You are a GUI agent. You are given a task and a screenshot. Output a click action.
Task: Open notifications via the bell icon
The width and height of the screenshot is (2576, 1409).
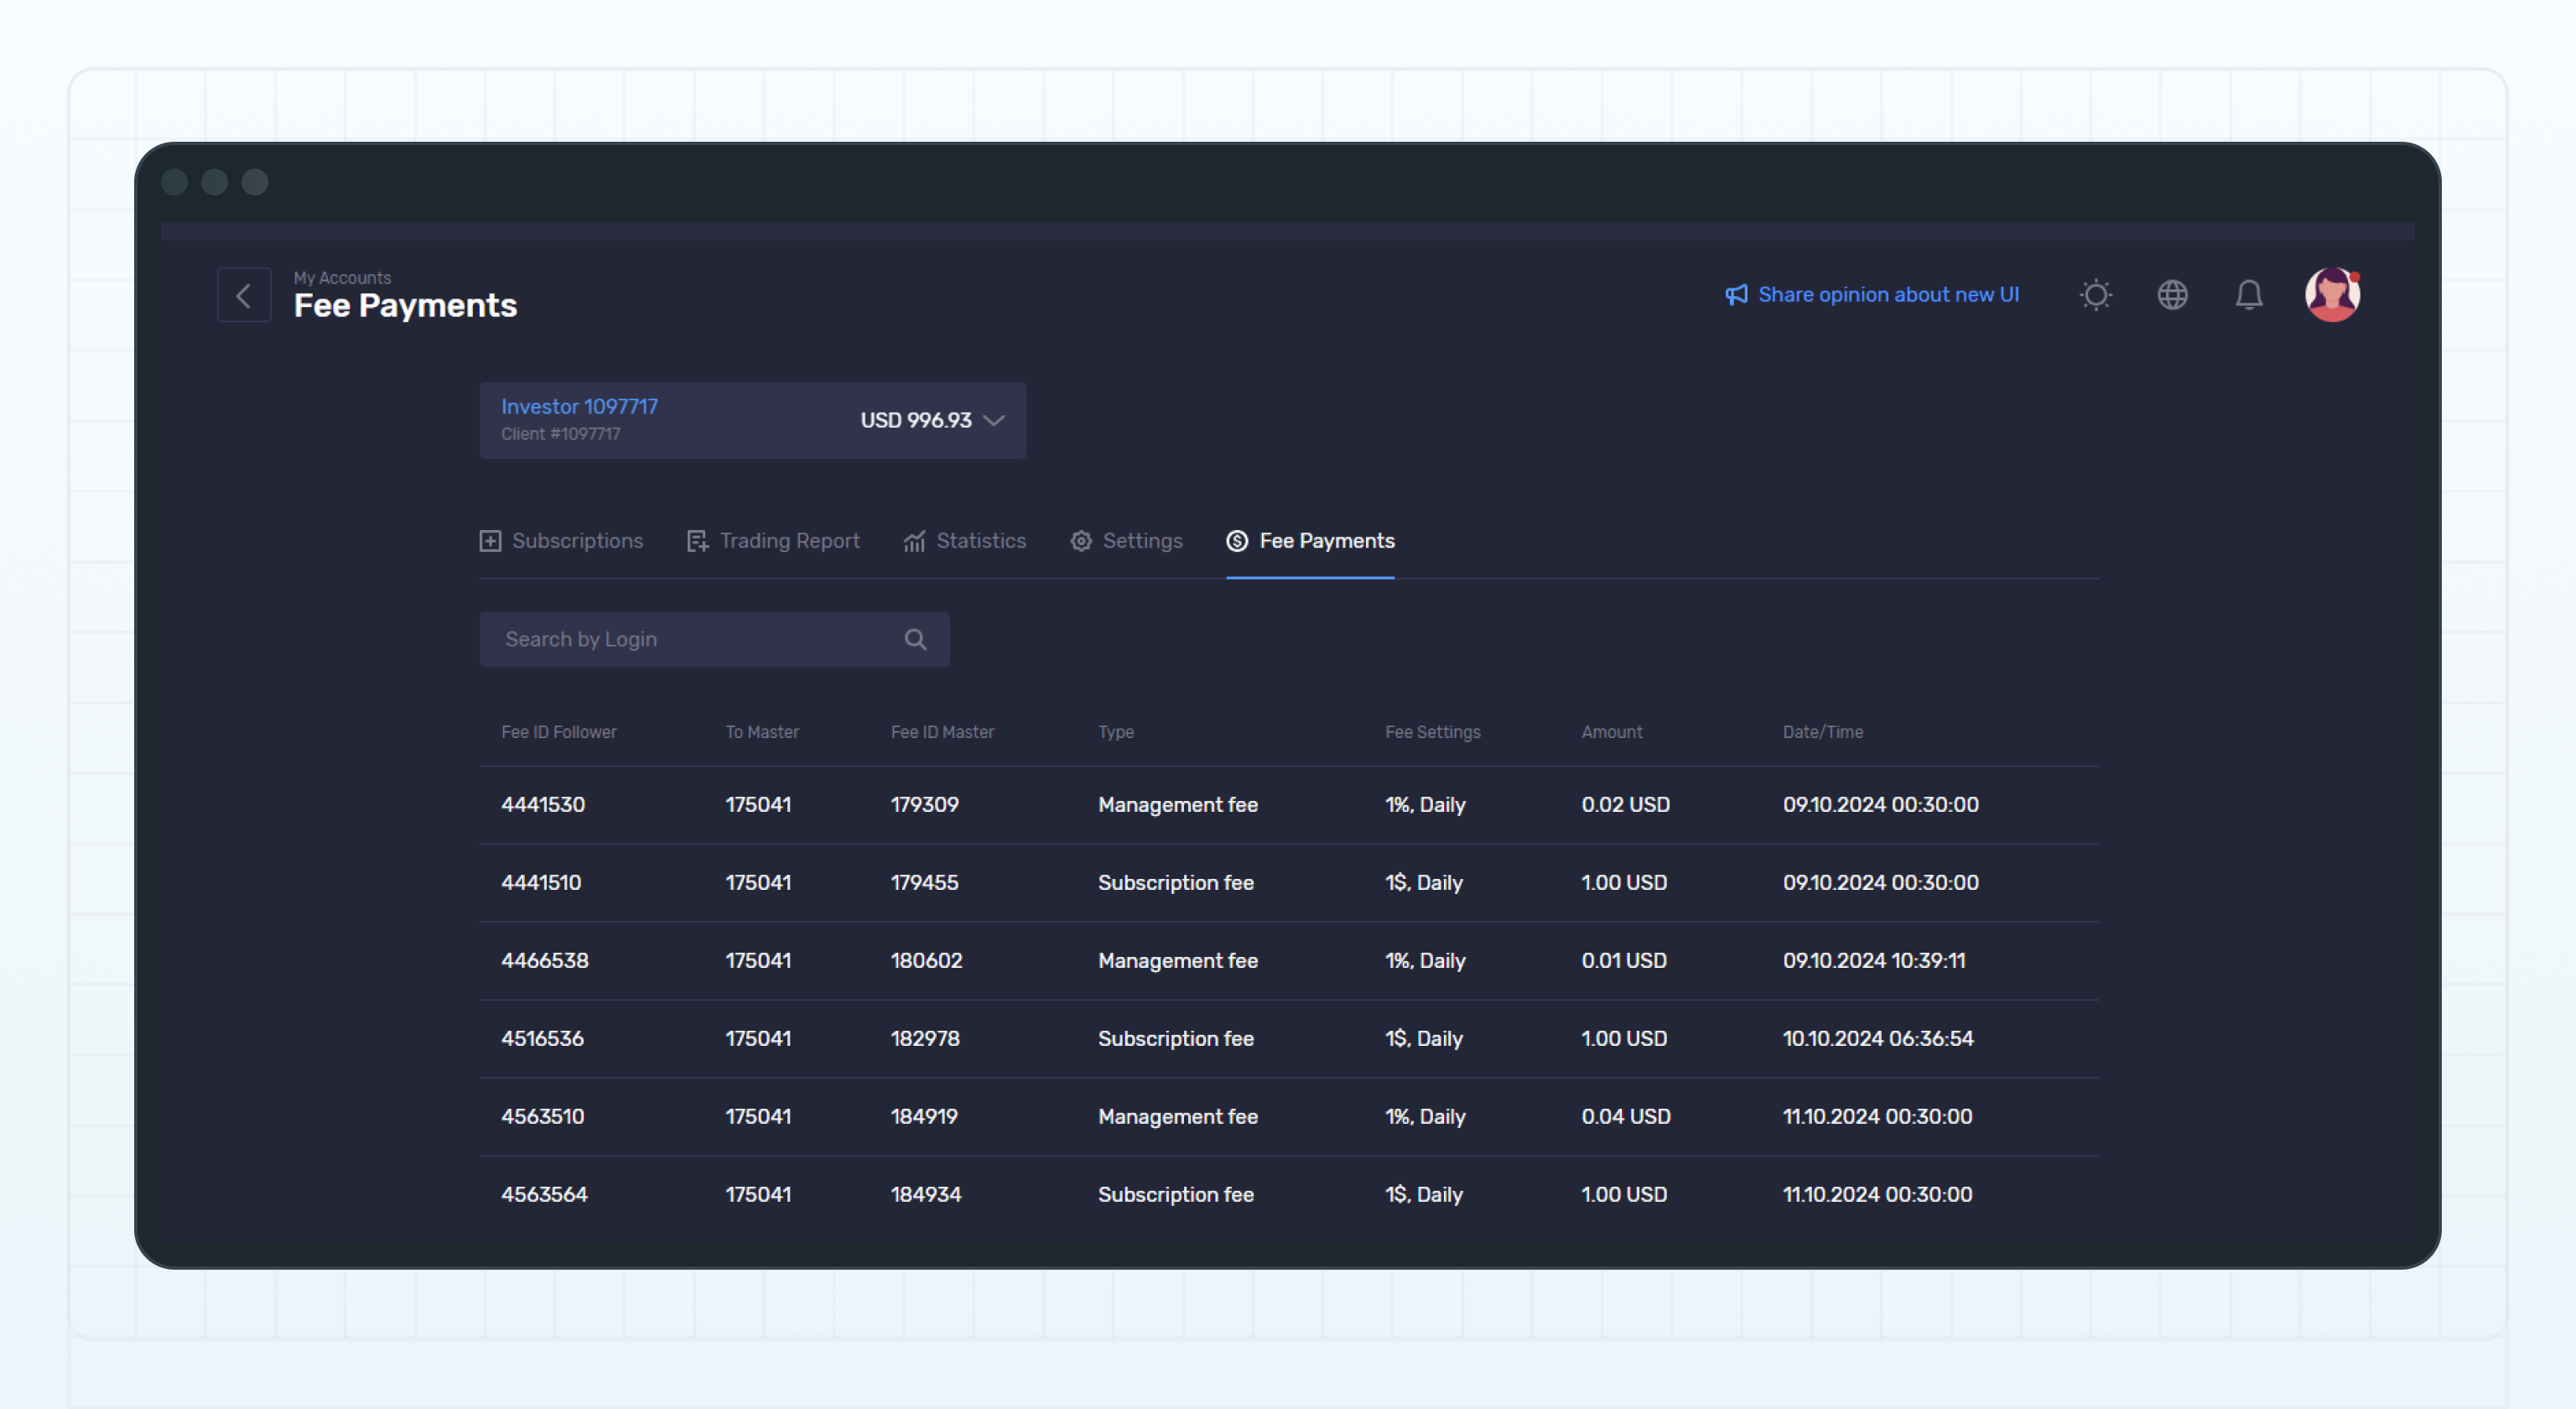click(x=2249, y=294)
